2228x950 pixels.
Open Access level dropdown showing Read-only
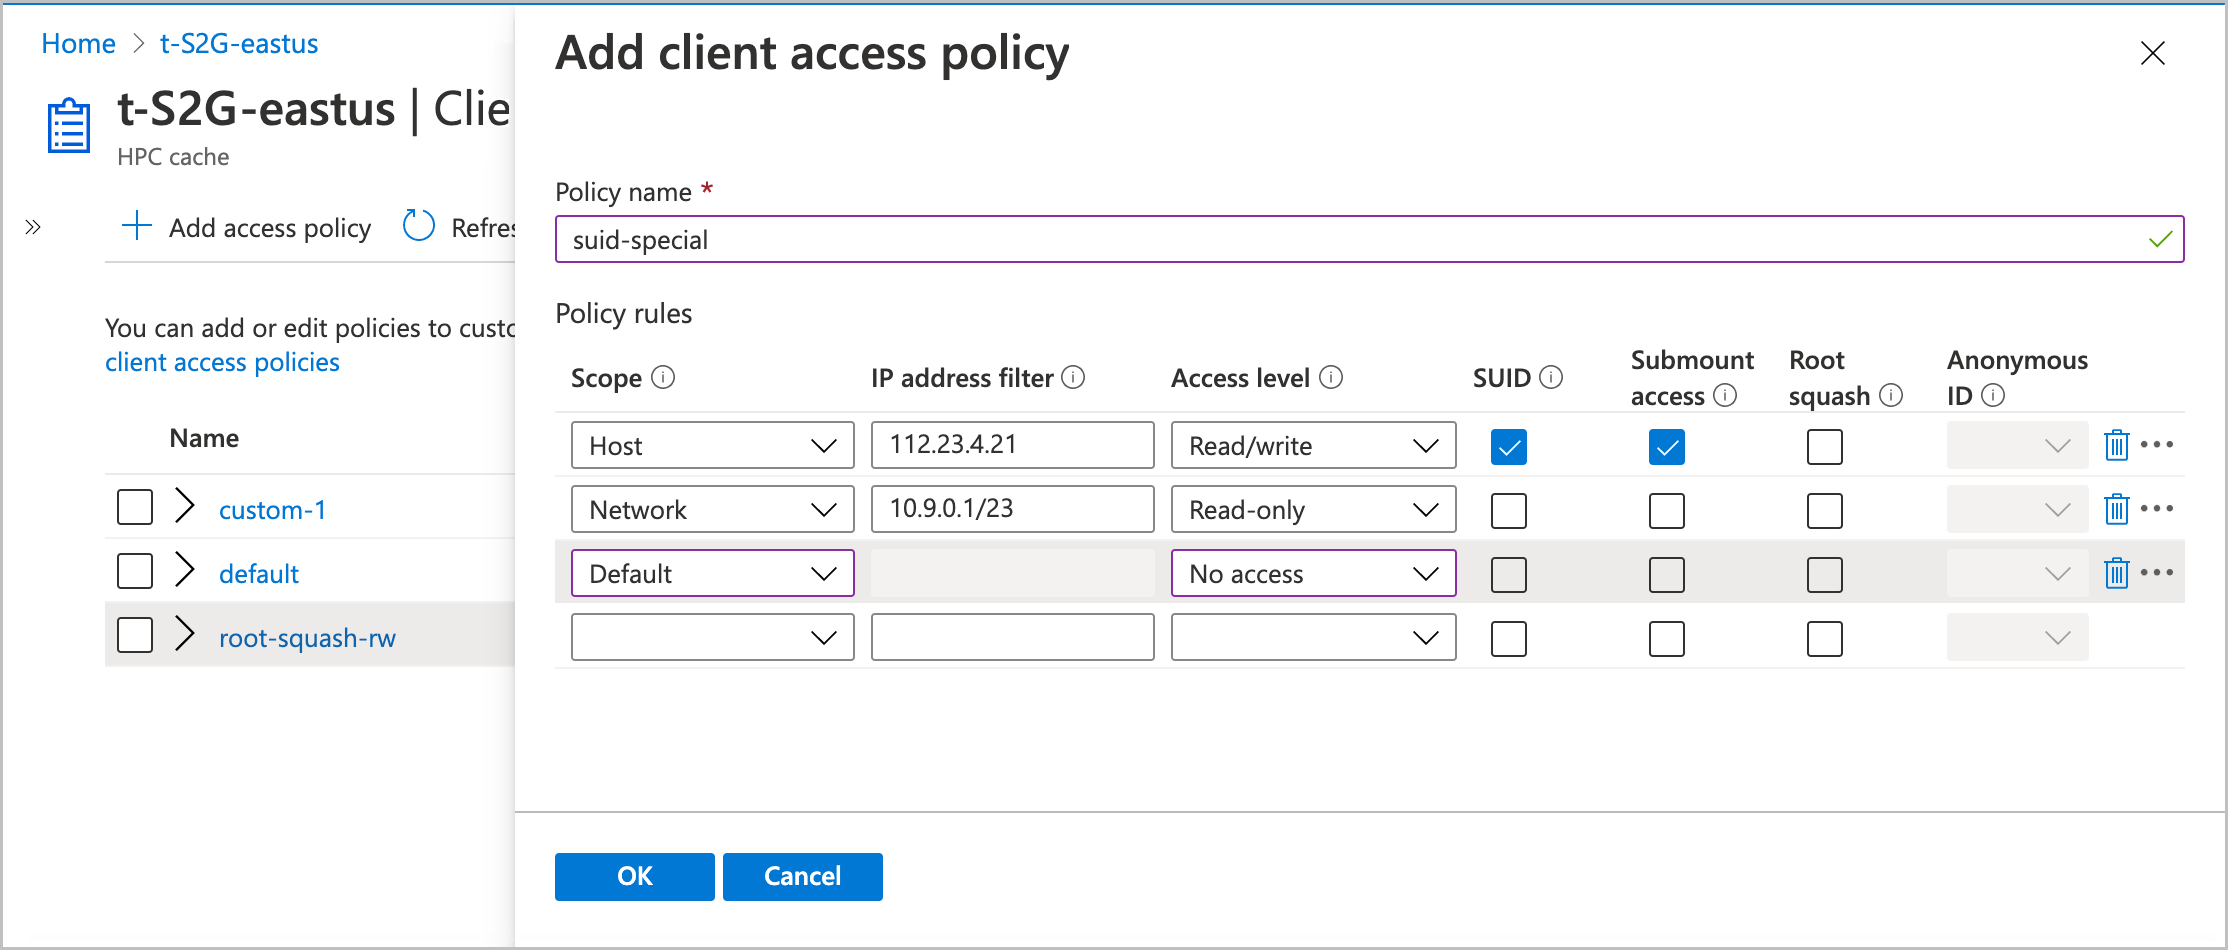click(x=1312, y=510)
